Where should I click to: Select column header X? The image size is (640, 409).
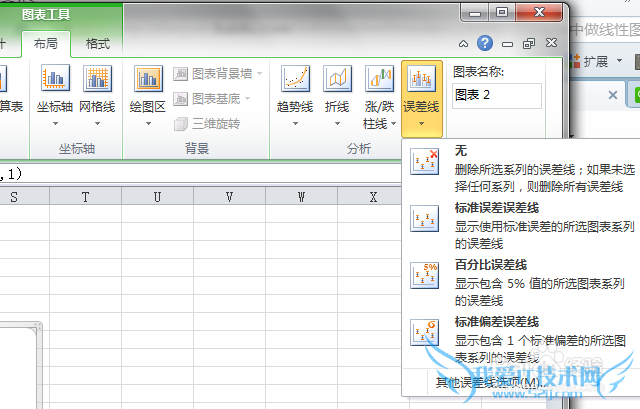373,197
